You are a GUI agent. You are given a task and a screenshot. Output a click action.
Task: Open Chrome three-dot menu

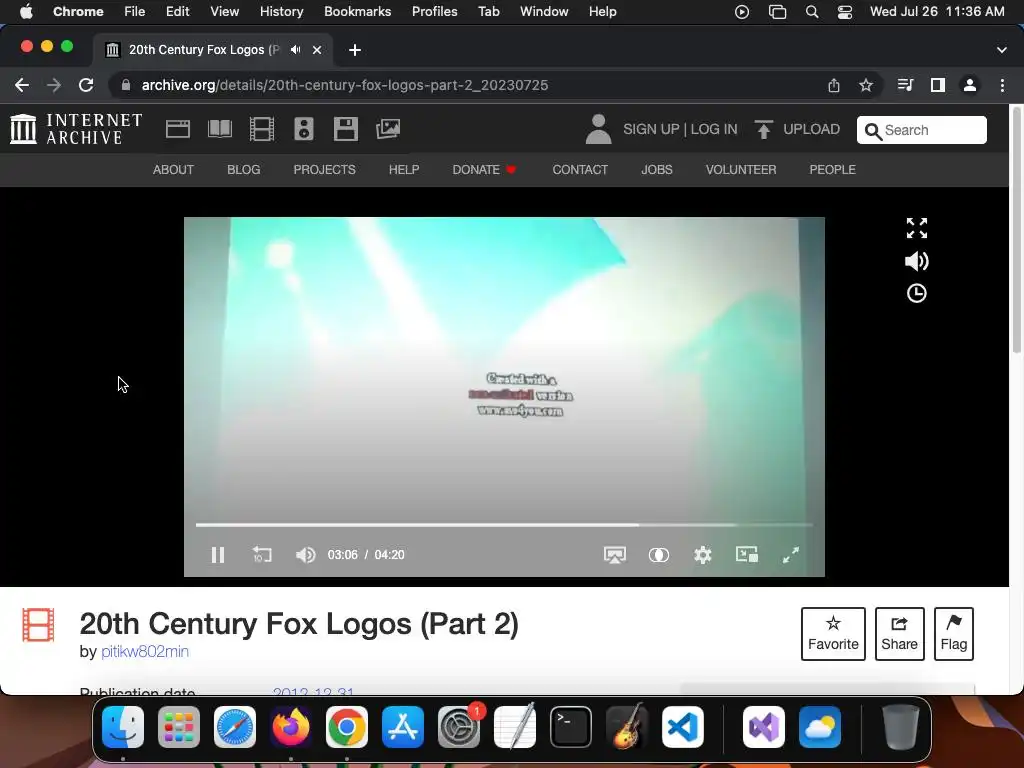tap(1002, 85)
